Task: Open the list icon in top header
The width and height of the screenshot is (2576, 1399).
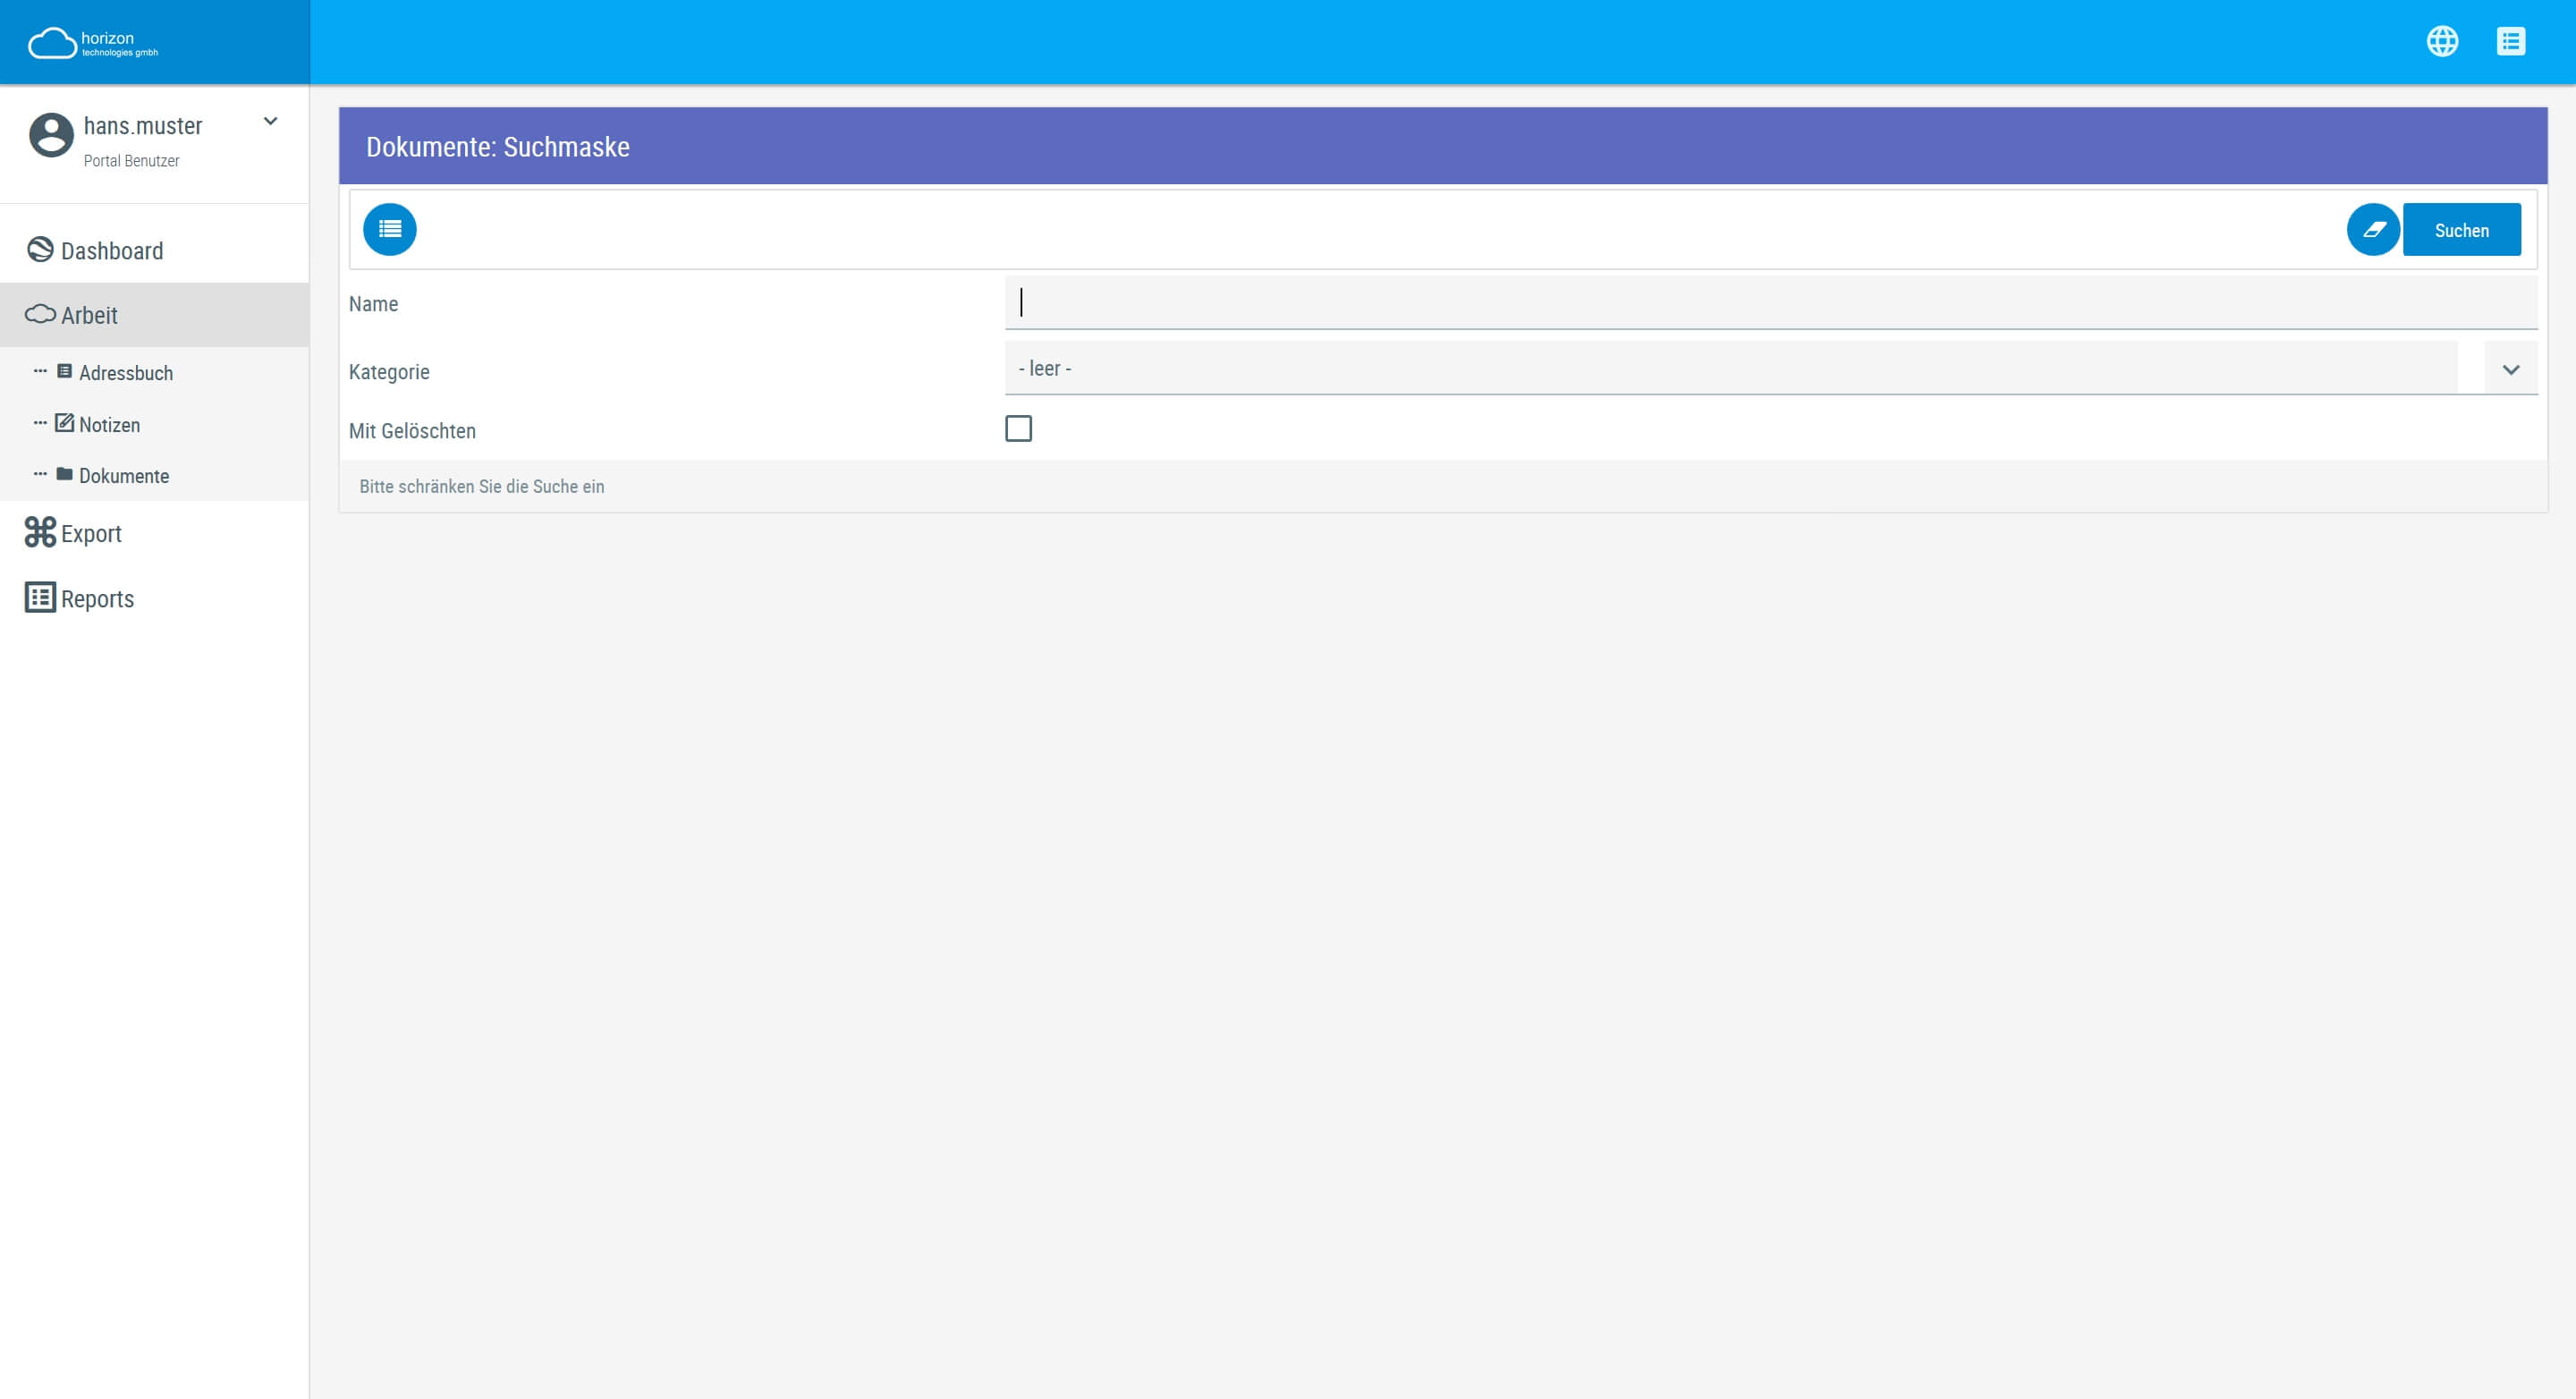Action: pos(2510,41)
